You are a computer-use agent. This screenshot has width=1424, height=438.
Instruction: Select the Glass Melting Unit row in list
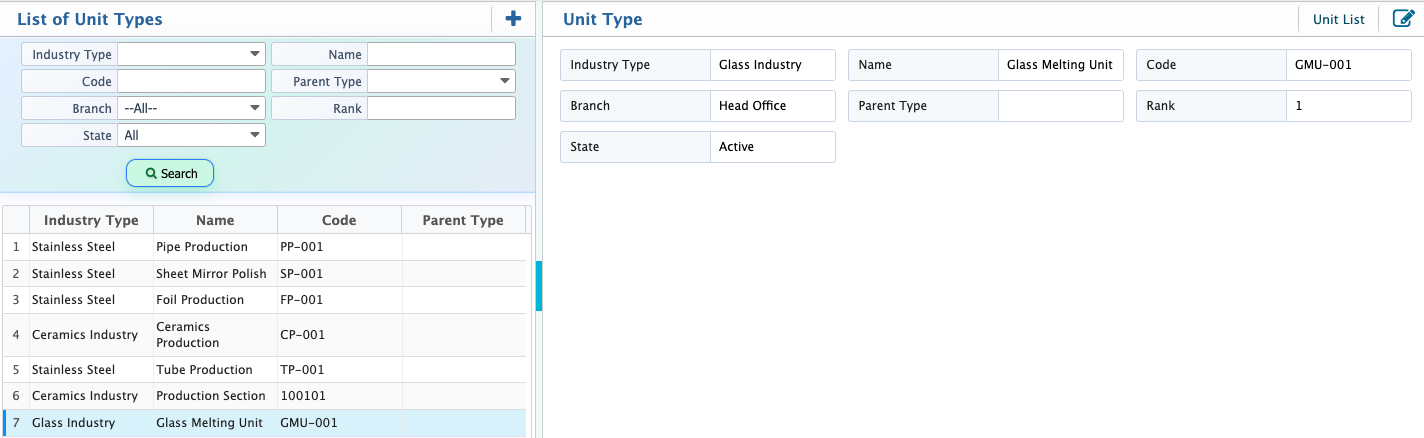click(x=264, y=423)
